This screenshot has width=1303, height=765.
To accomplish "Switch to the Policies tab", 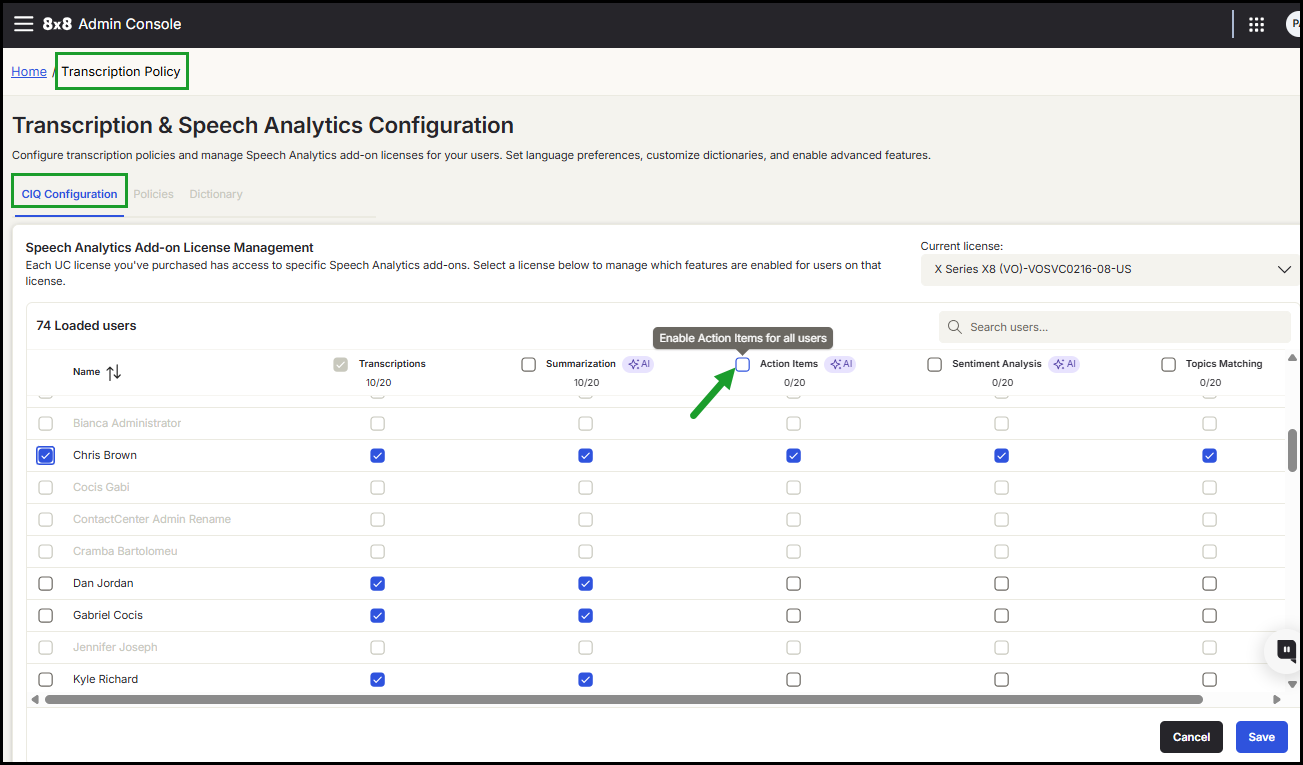I will click(x=153, y=194).
